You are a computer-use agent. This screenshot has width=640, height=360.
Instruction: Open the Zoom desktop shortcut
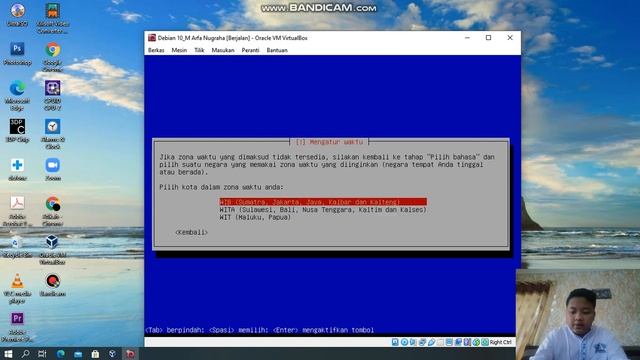click(x=53, y=169)
